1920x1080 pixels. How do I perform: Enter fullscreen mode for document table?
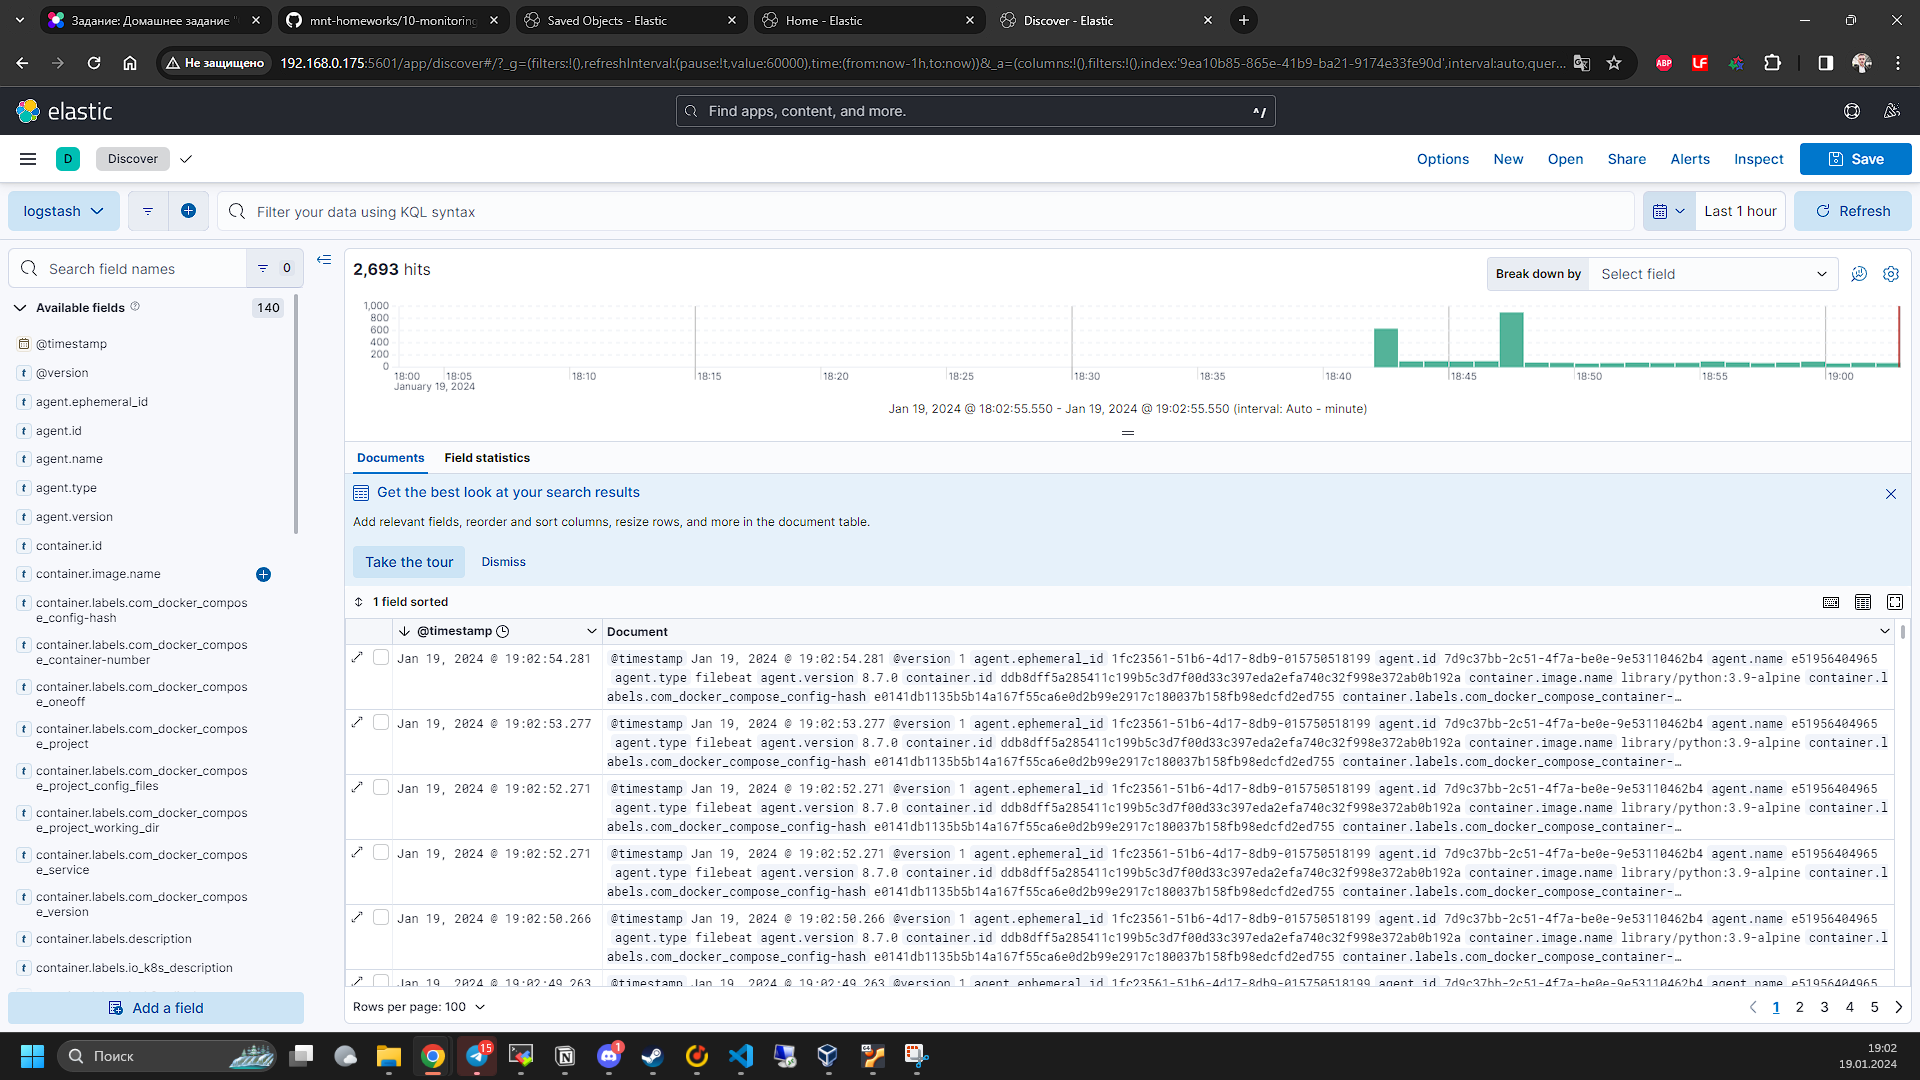point(1895,602)
